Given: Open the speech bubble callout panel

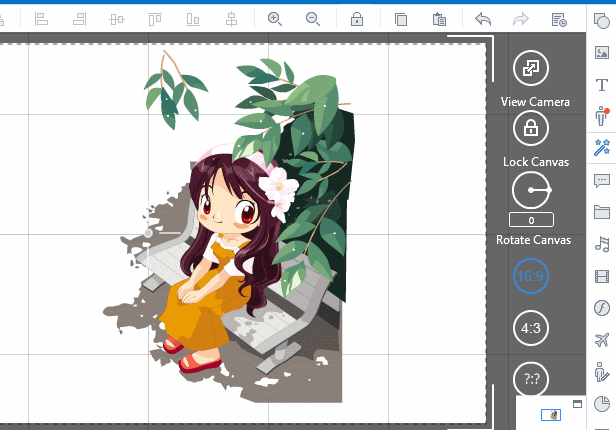Looking at the screenshot, I should click(602, 181).
